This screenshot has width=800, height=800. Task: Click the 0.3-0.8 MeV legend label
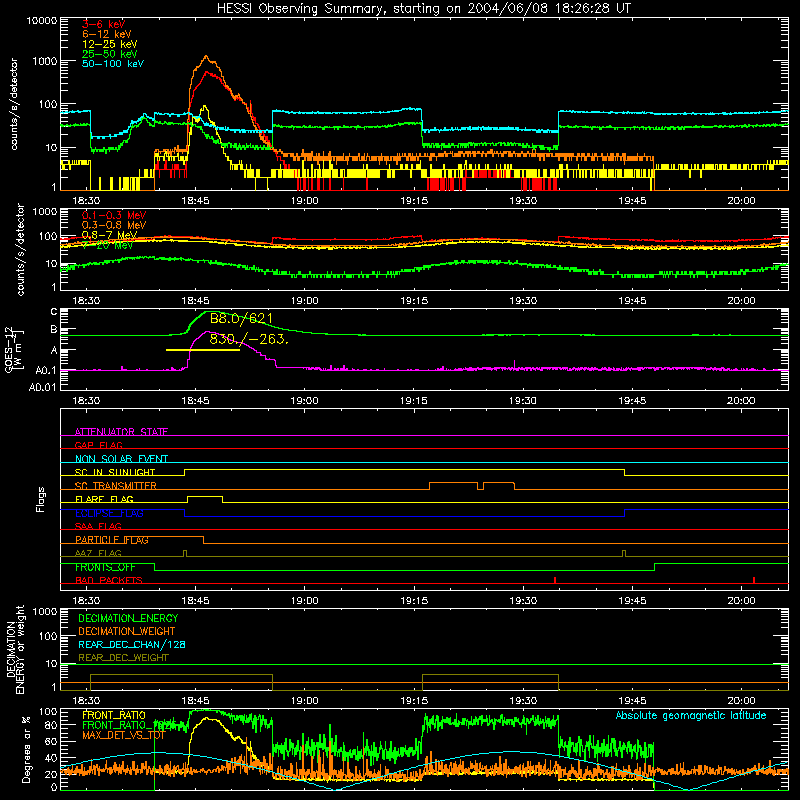114,225
